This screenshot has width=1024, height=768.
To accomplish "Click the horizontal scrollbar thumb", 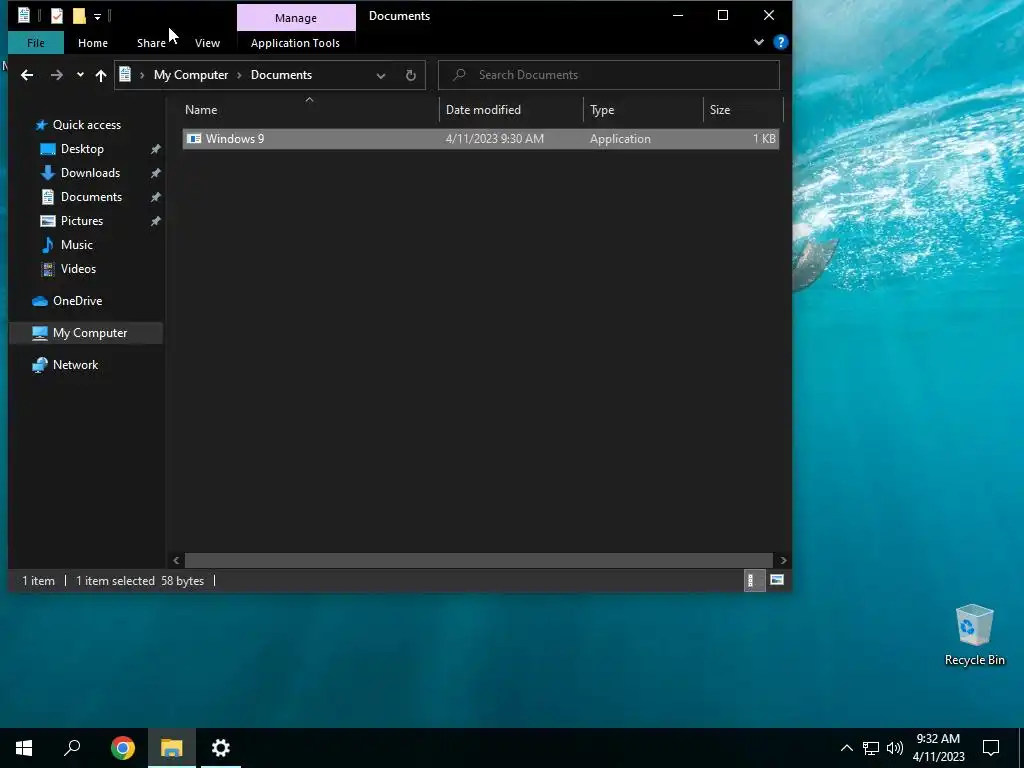I will 479,560.
